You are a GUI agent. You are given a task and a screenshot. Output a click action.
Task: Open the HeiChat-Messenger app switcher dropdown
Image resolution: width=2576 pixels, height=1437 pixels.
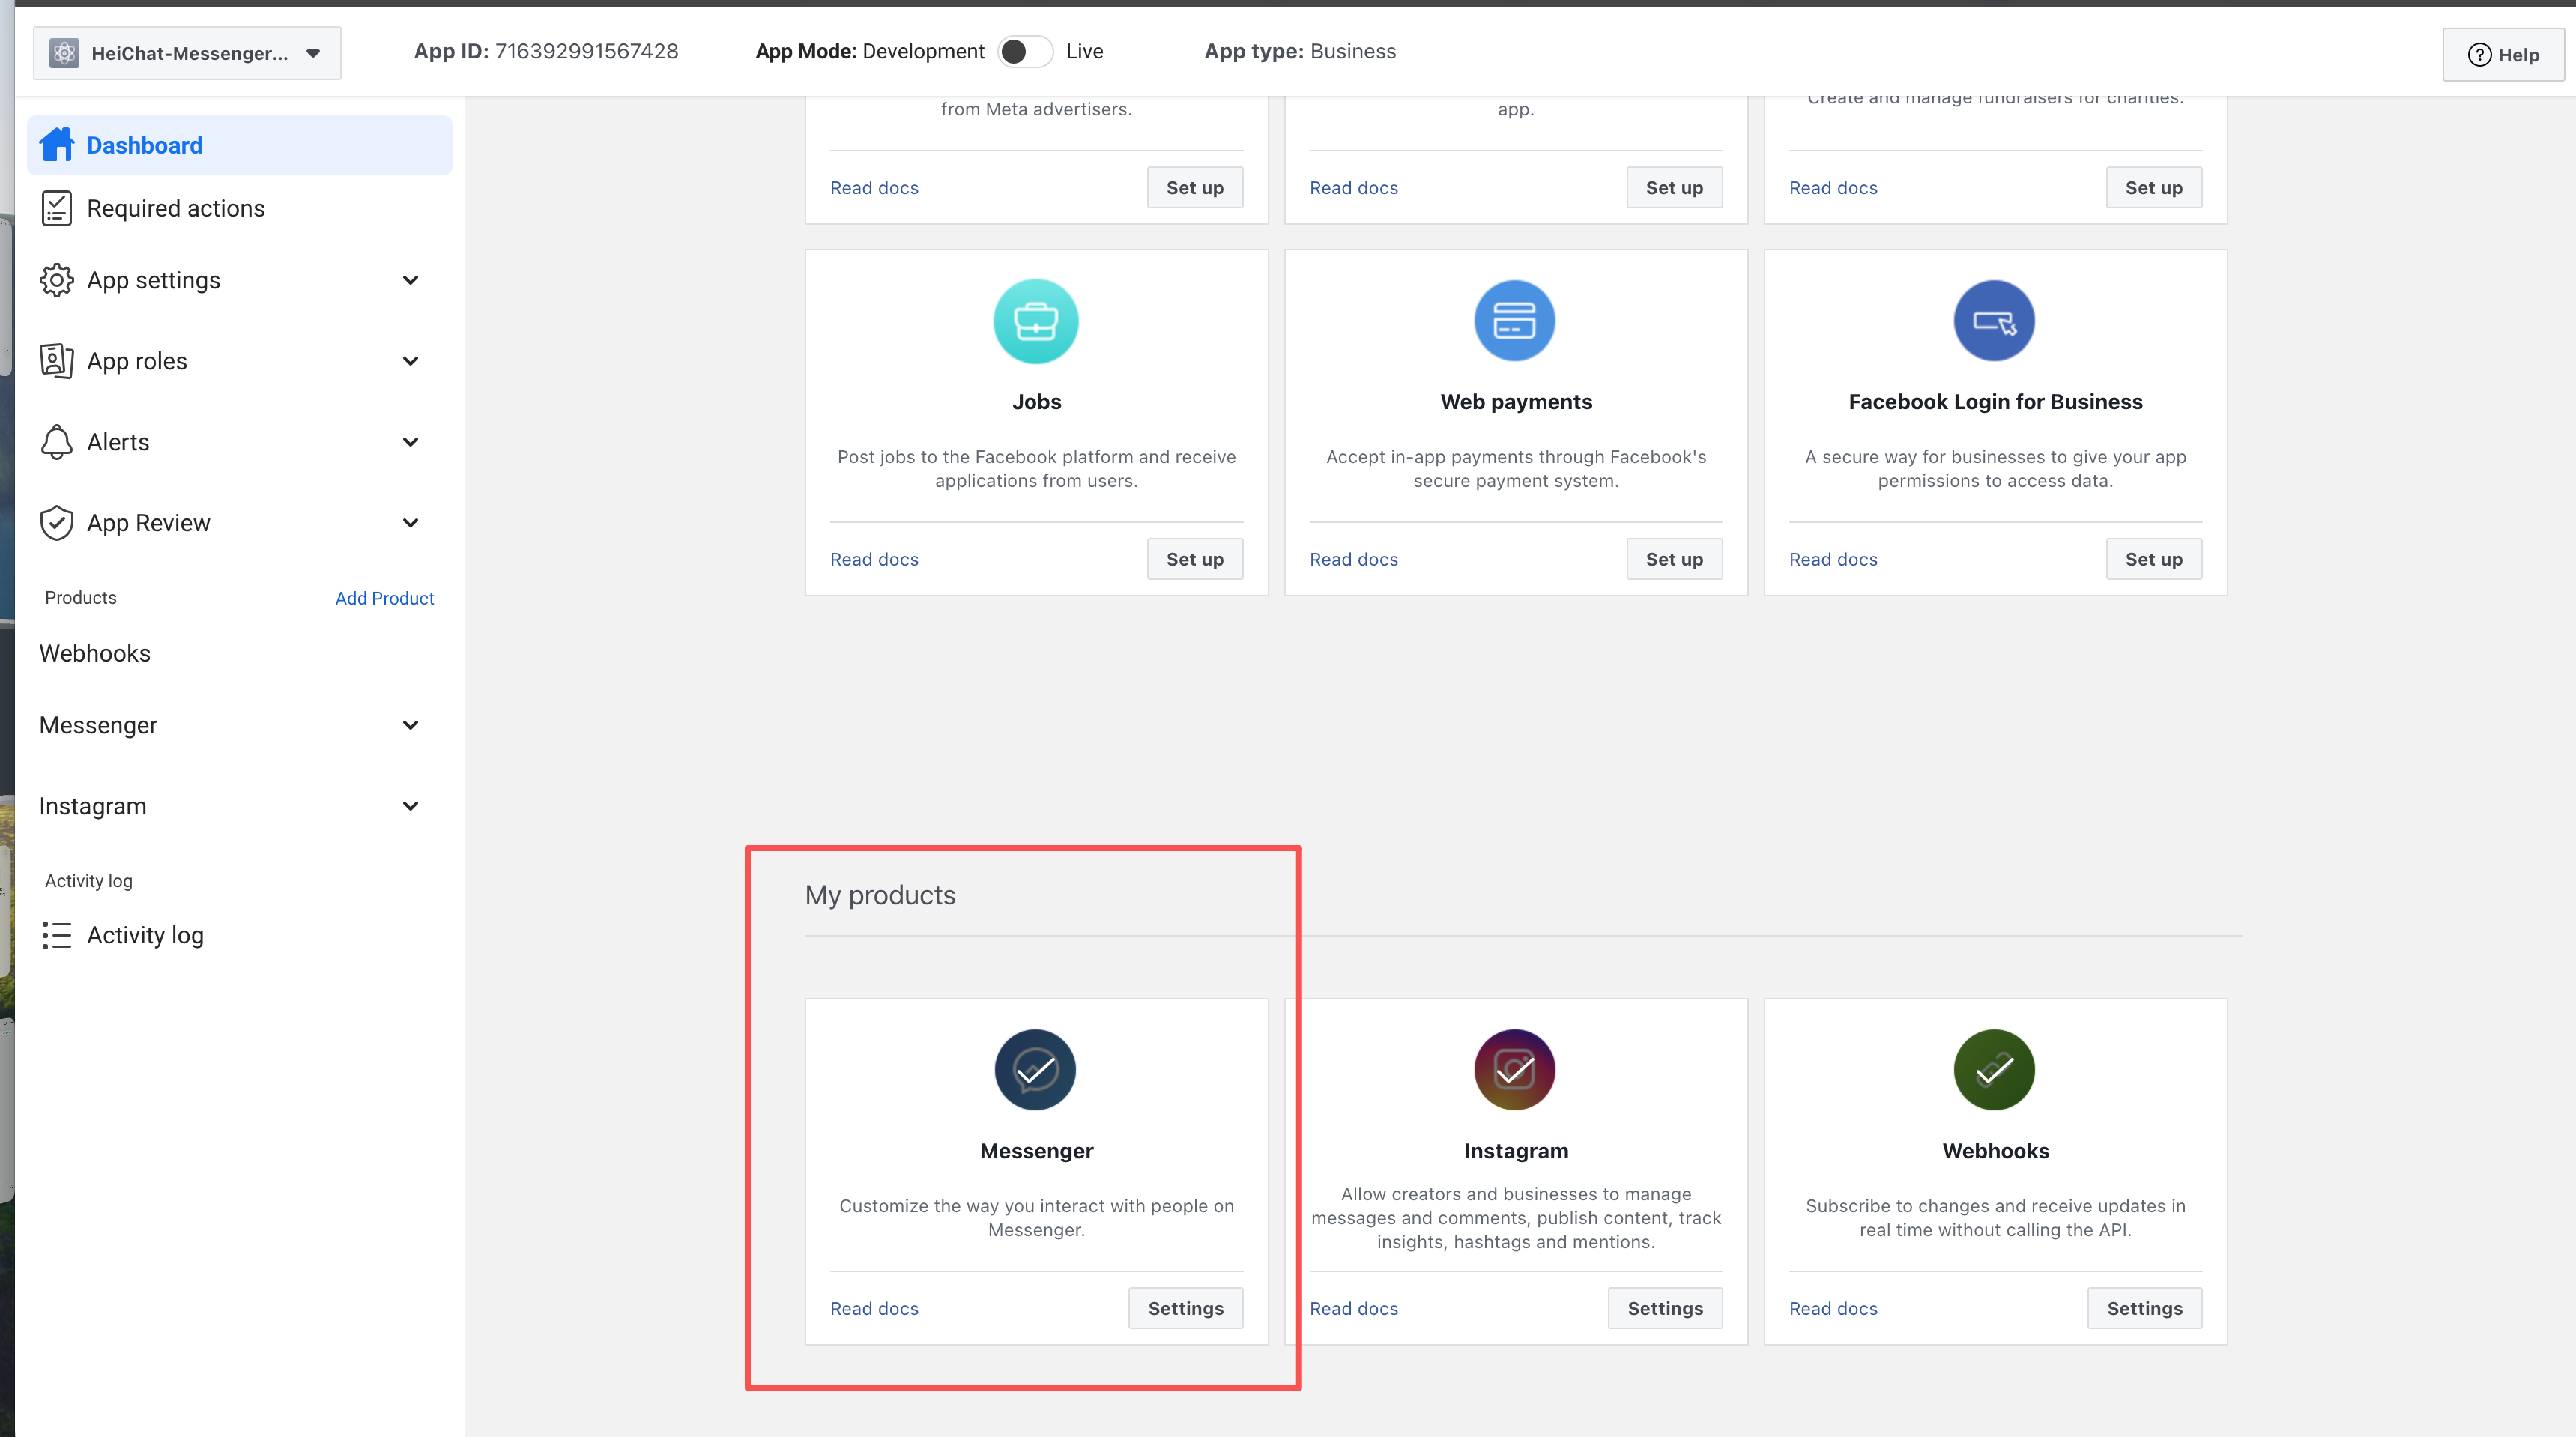186,53
